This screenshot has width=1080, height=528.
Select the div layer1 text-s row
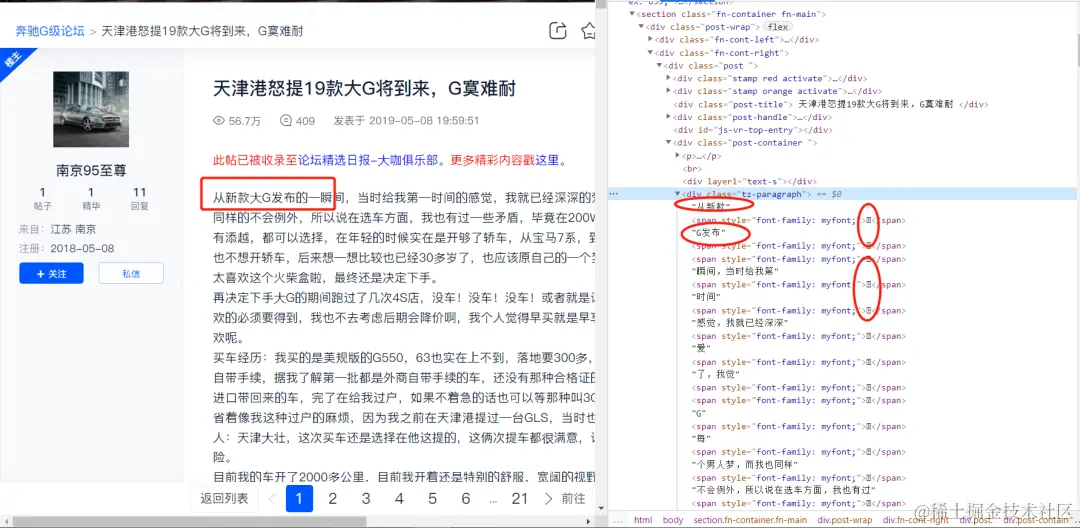point(748,181)
